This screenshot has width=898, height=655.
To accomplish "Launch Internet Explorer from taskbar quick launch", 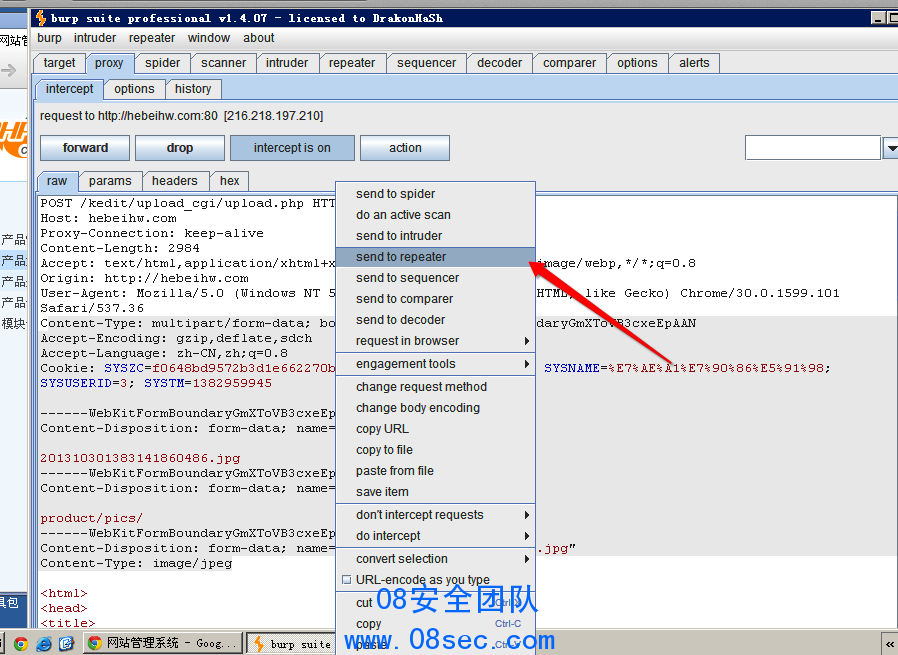I will [x=44, y=644].
